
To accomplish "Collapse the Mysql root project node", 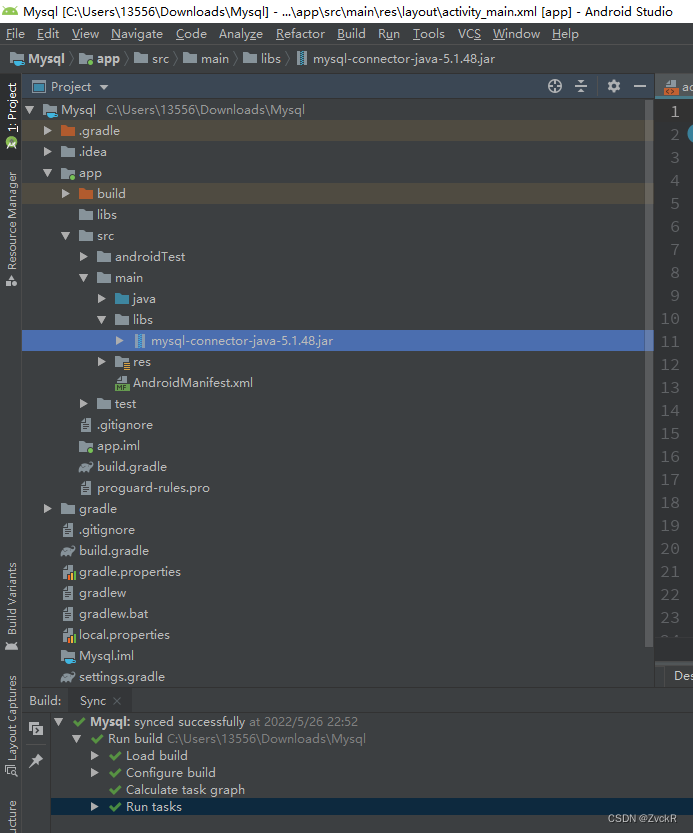I will click(x=30, y=110).
